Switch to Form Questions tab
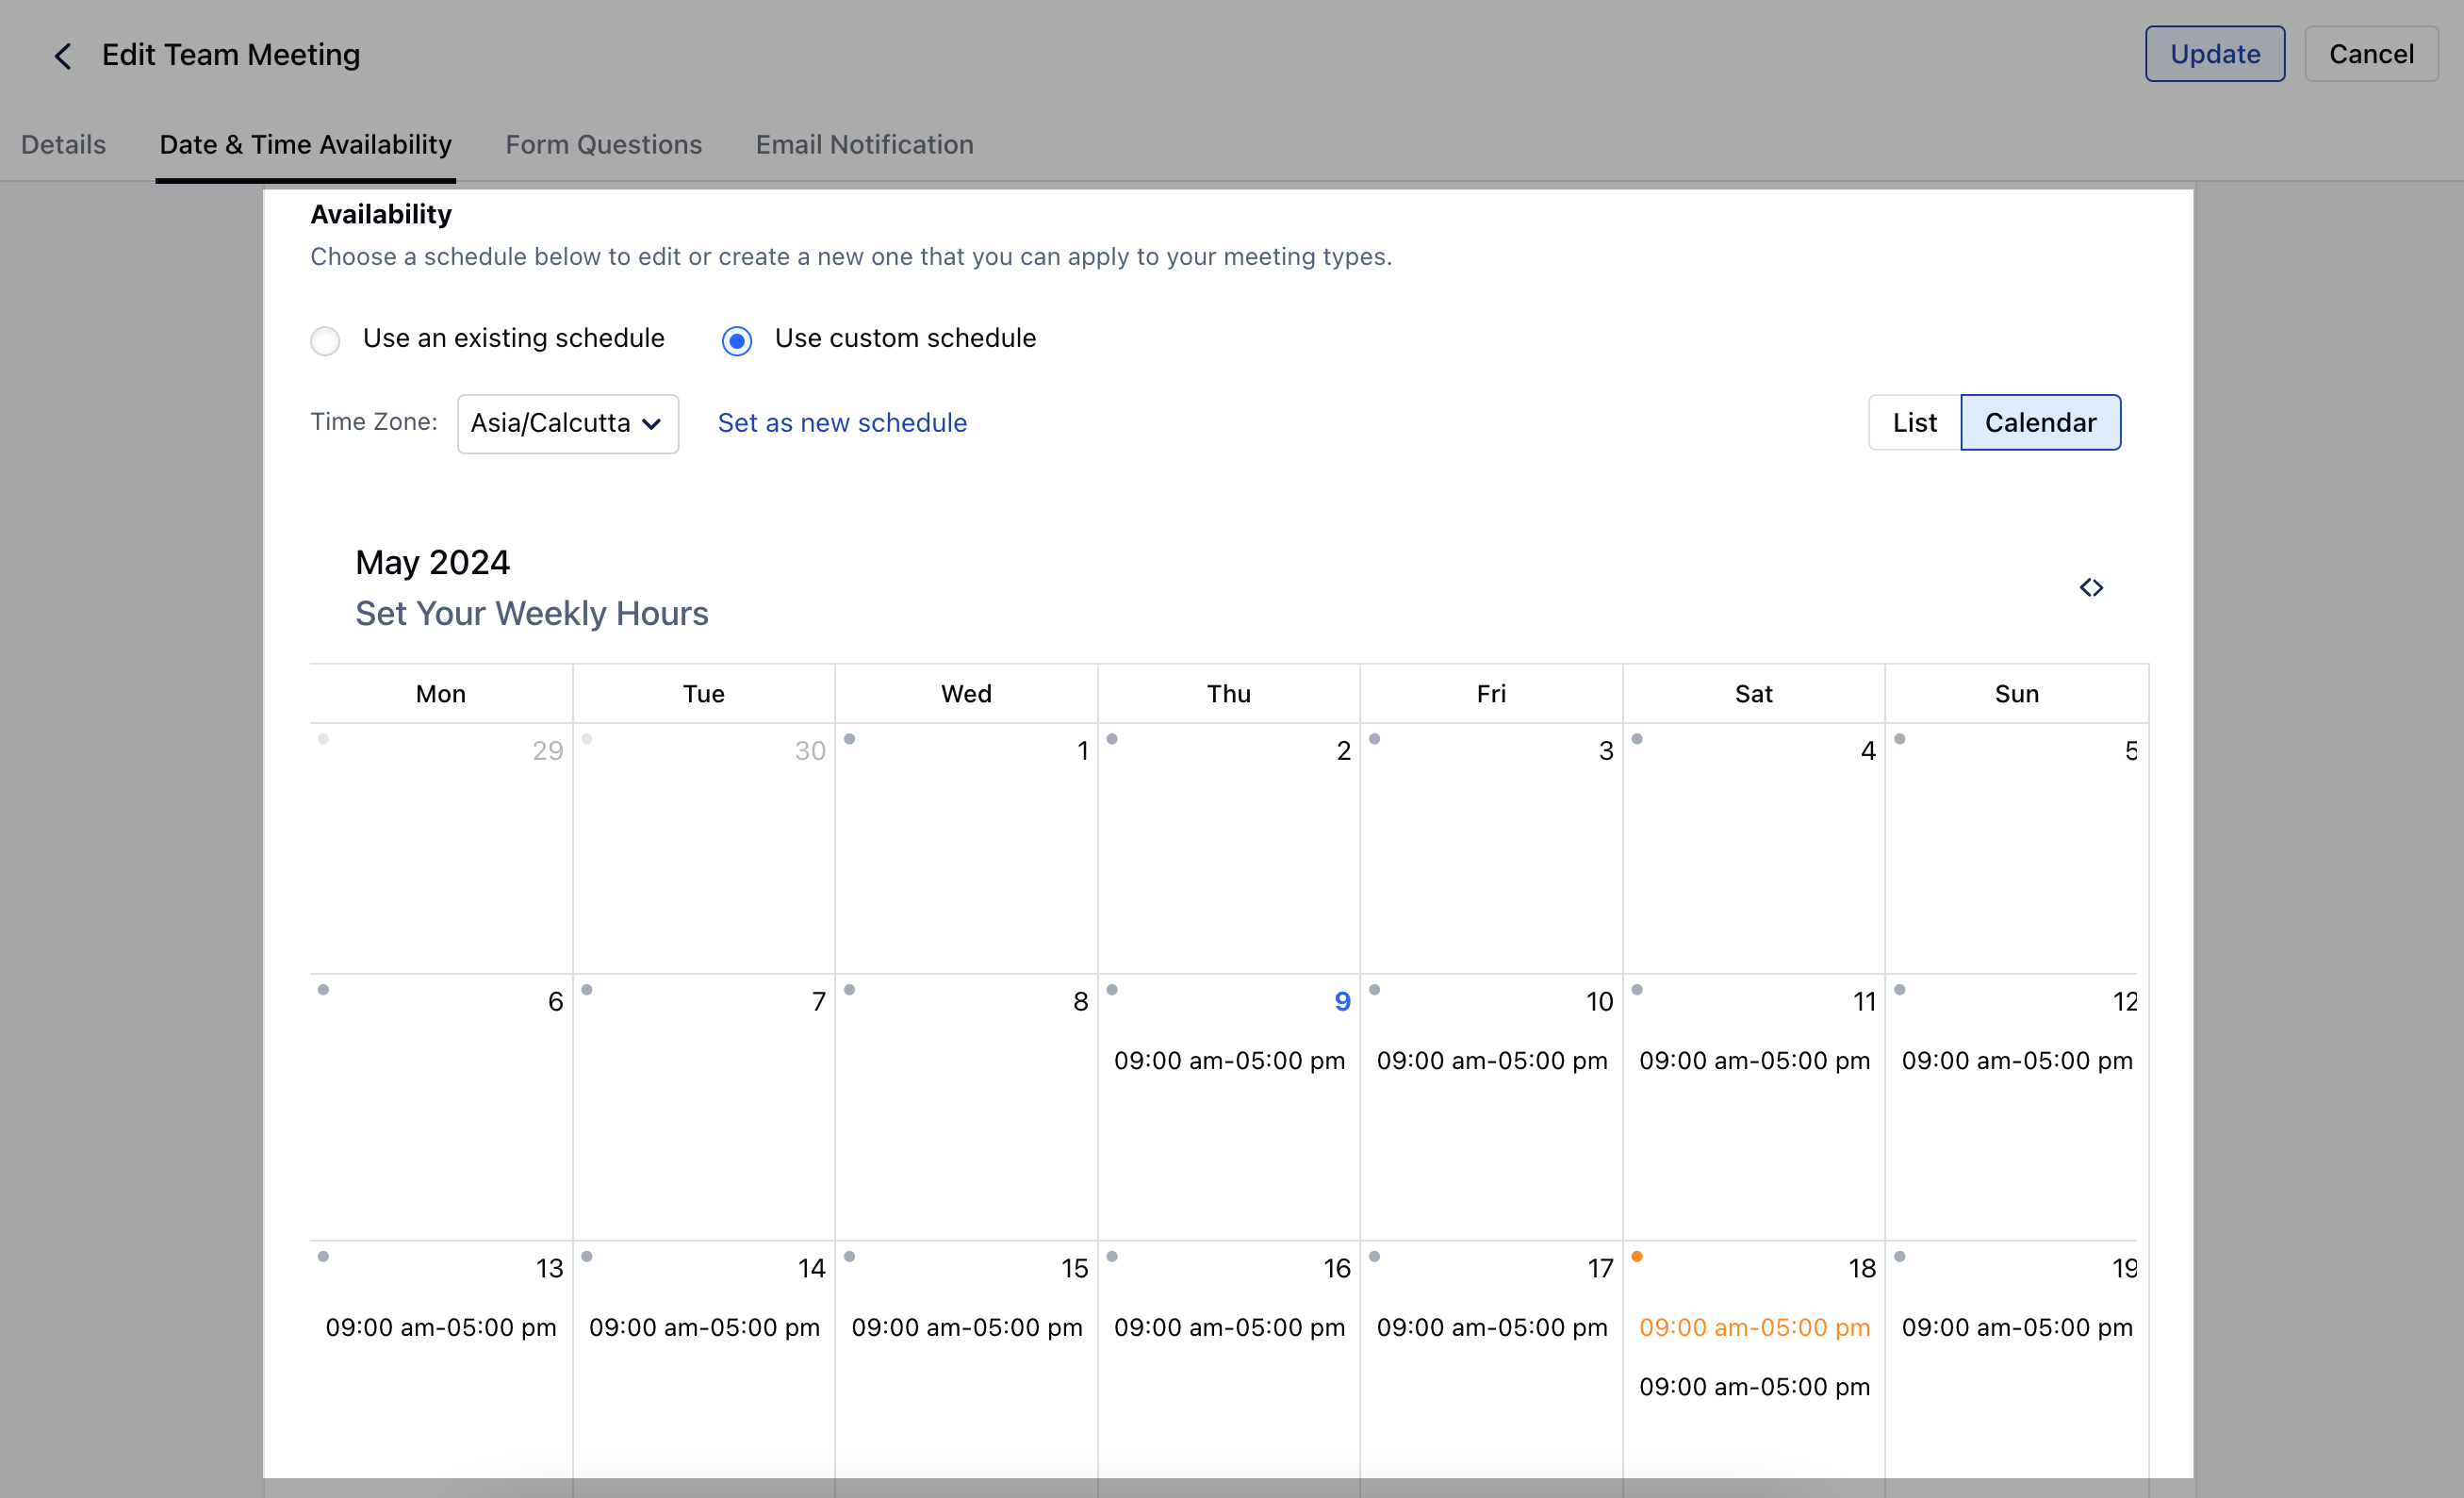This screenshot has height=1498, width=2464. tap(603, 145)
